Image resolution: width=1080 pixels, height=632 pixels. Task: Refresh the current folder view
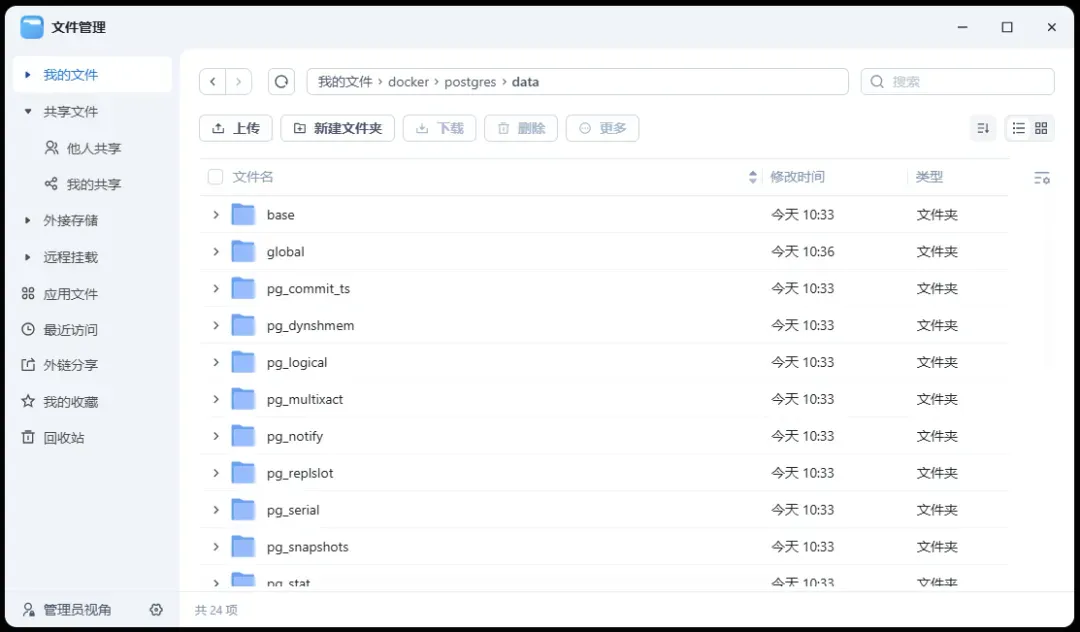281,81
